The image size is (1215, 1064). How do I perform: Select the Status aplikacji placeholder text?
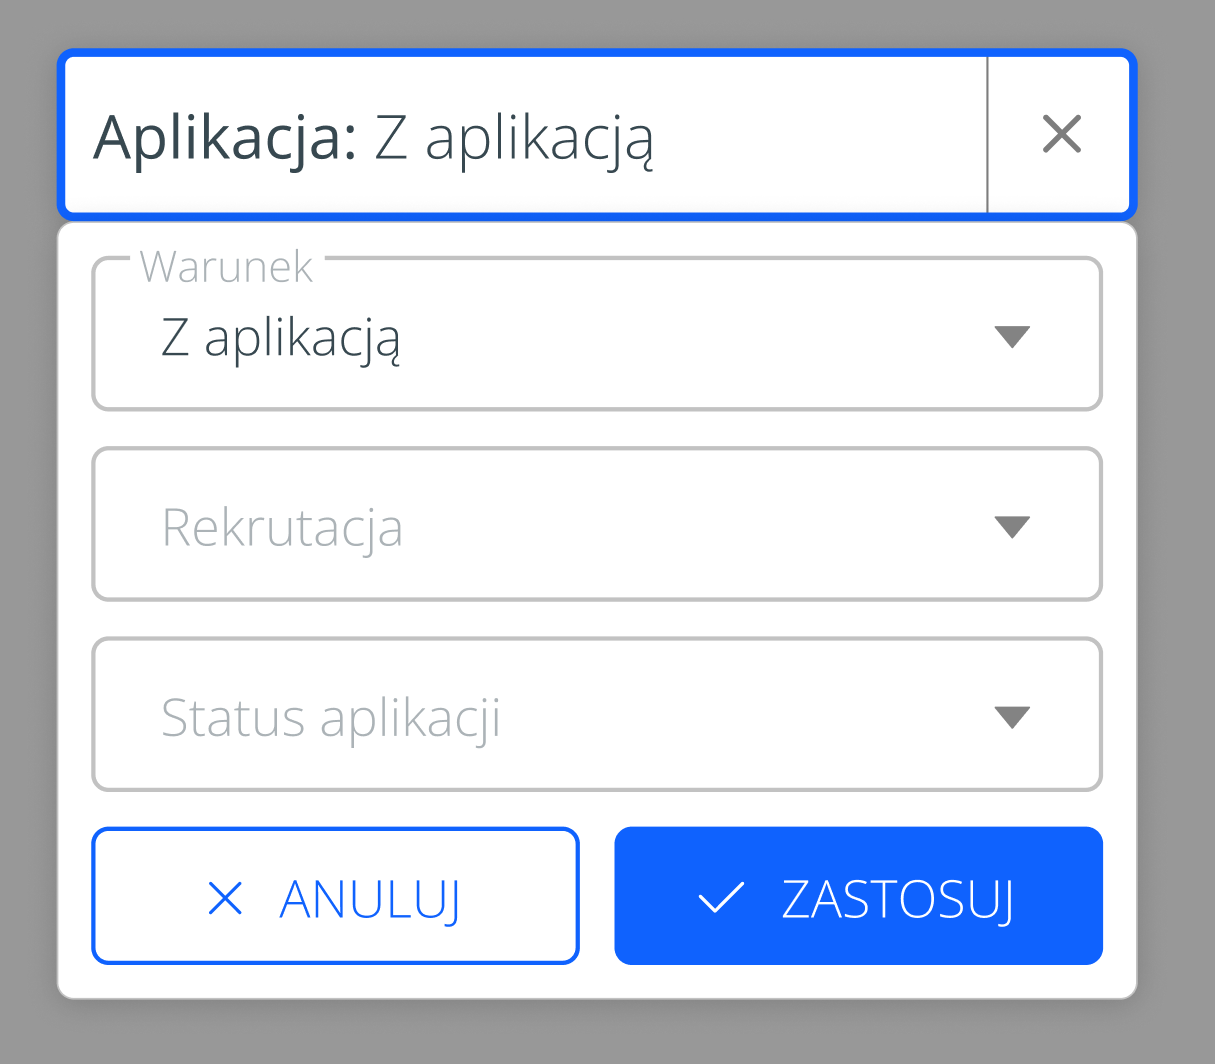click(331, 718)
